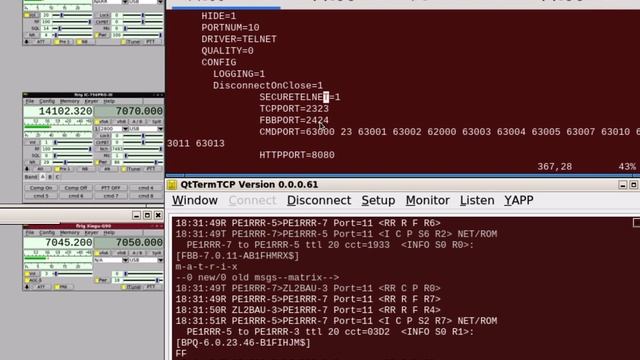This screenshot has height=360, width=640.
Task: Click PTT button in IC-756PRO window
Action: pyautogui.click(x=153, y=169)
